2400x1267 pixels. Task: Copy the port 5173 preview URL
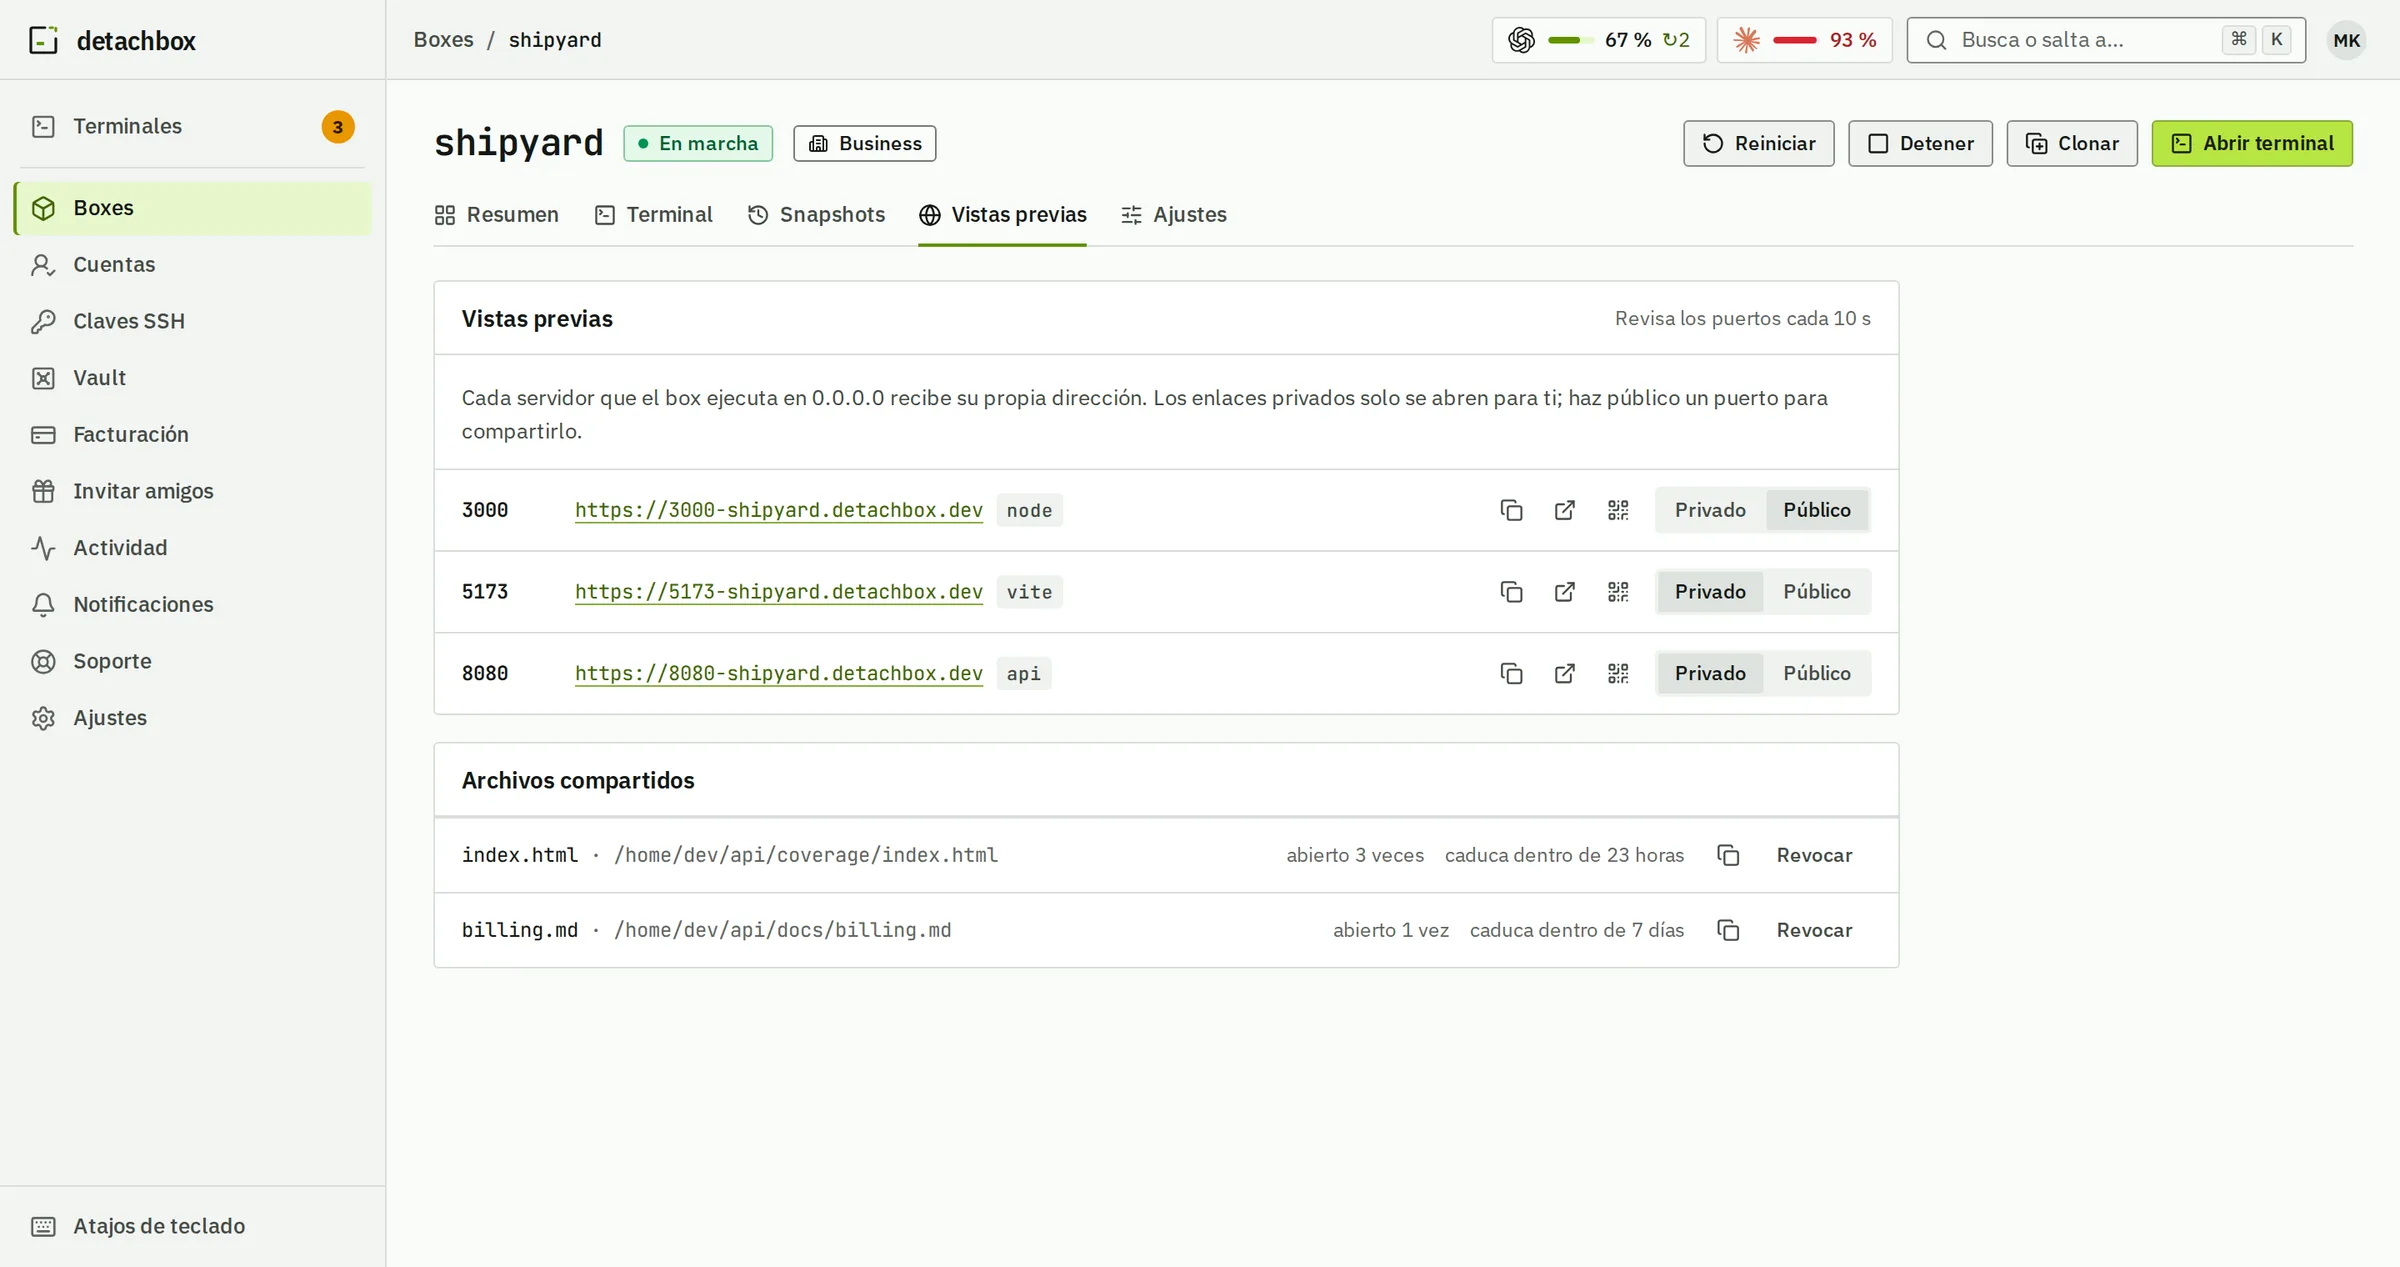click(x=1511, y=592)
